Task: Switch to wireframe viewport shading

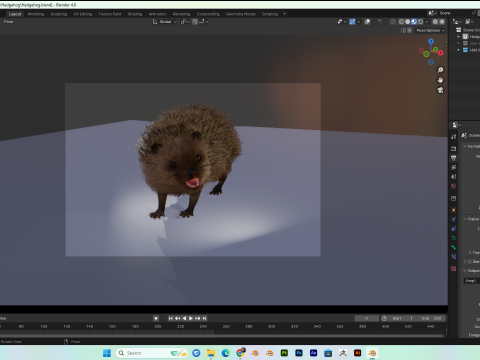Action: click(x=401, y=22)
